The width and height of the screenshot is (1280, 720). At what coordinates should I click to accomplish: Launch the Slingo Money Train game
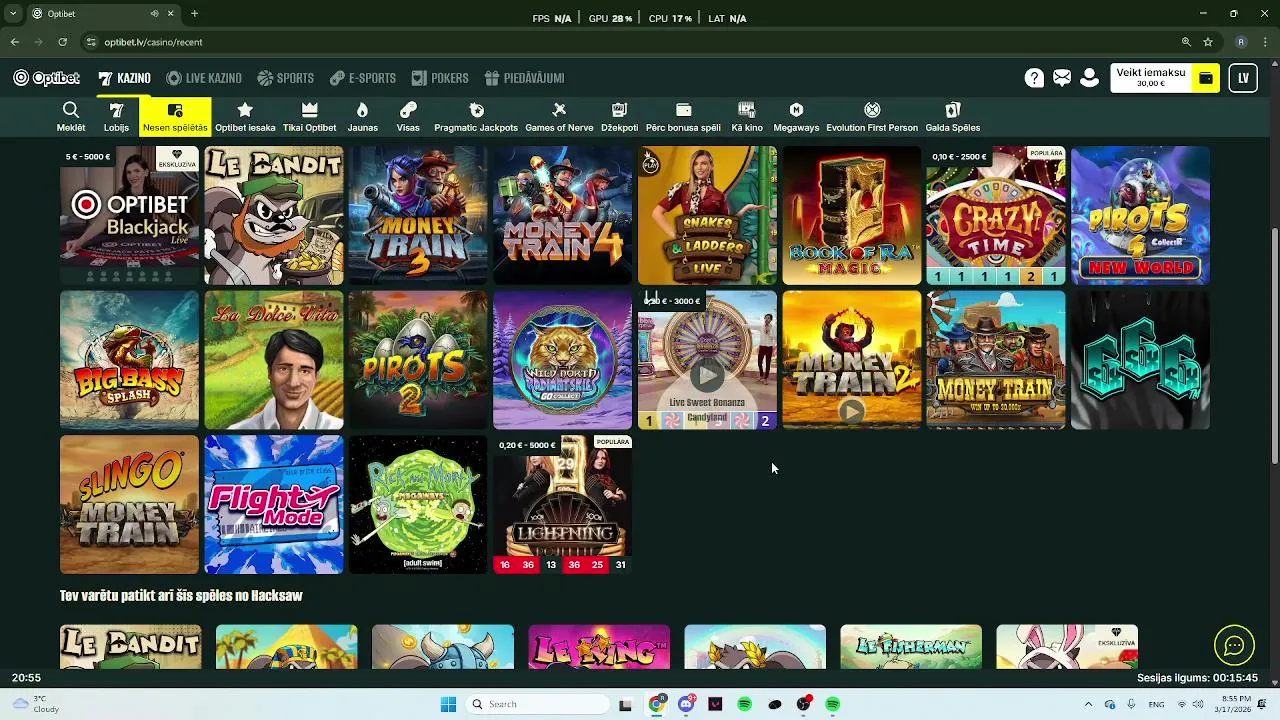coord(129,504)
